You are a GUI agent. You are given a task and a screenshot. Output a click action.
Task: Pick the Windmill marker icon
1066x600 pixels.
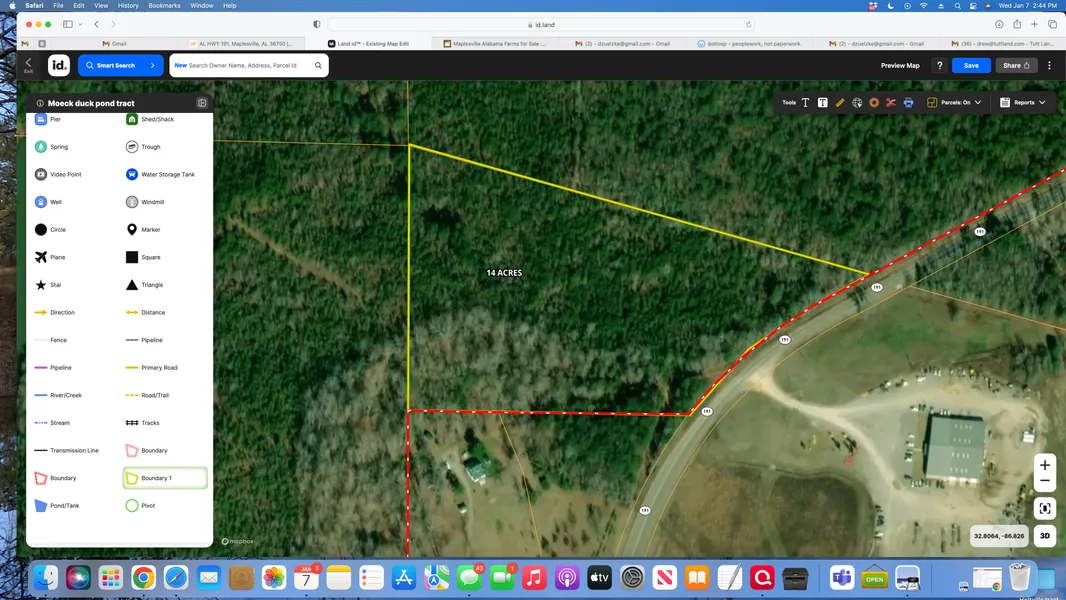[x=132, y=202]
